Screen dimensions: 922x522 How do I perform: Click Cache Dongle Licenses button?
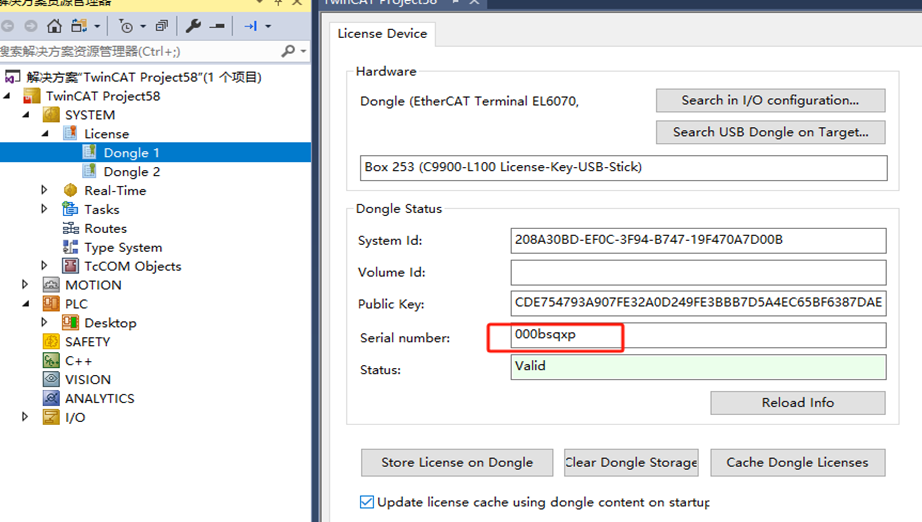(797, 463)
